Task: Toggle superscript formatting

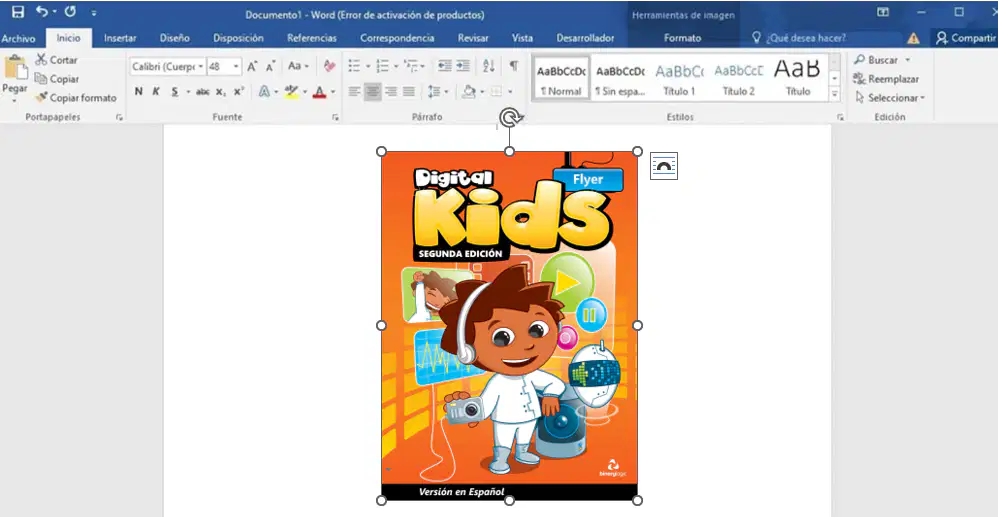Action: click(x=239, y=92)
